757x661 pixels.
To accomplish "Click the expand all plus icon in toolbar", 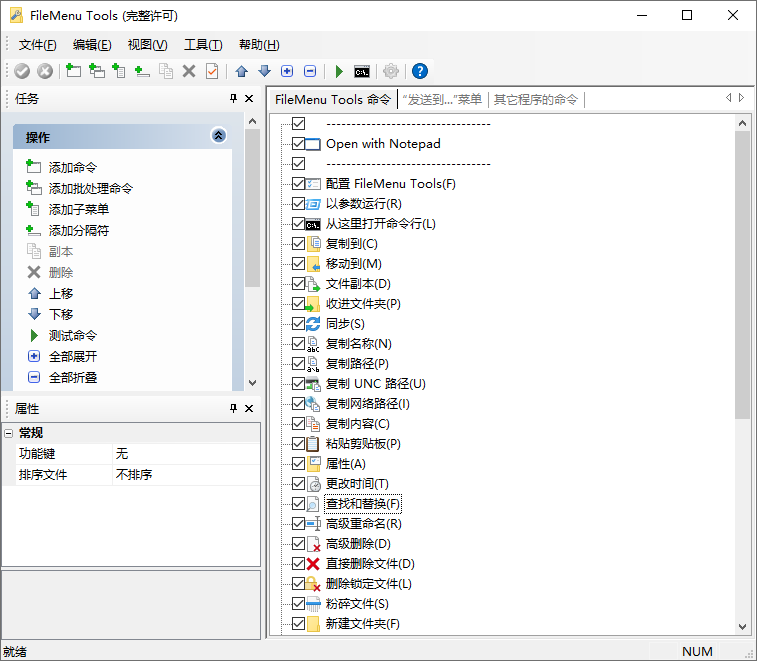I will point(287,71).
